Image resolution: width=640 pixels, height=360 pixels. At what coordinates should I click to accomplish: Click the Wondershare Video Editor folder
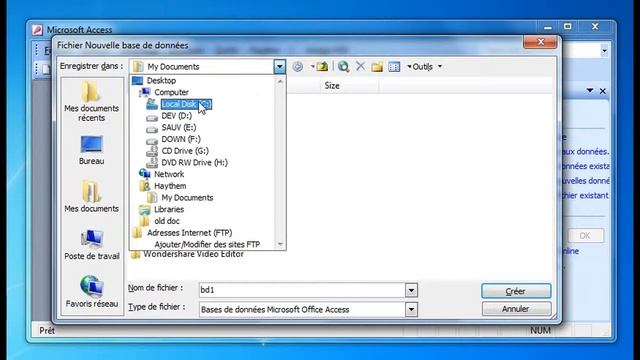tap(193, 254)
